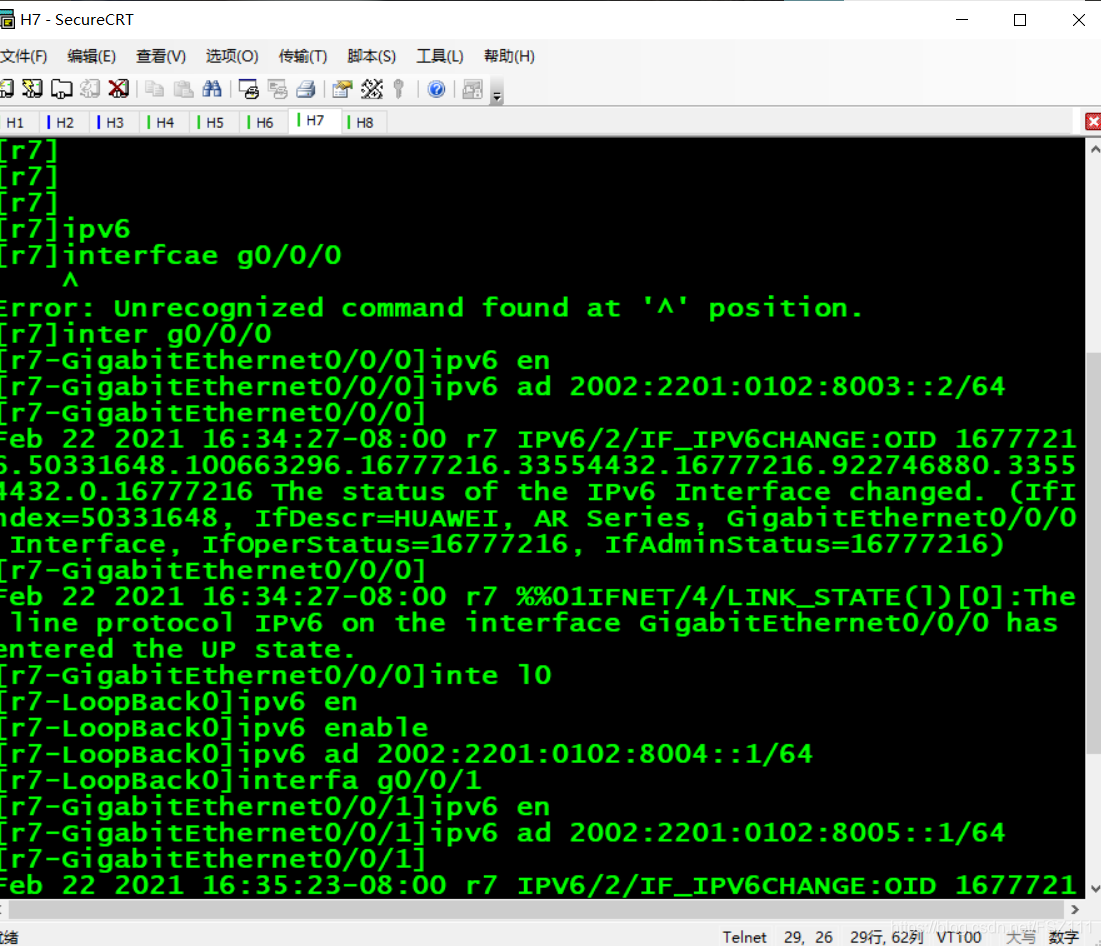Click the Paste toolbar icon
The image size is (1101, 946).
[183, 89]
